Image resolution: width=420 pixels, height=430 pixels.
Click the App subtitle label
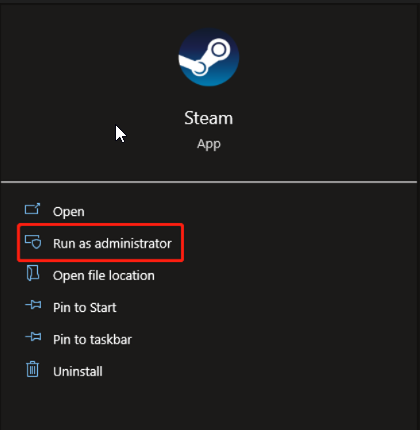(x=209, y=144)
